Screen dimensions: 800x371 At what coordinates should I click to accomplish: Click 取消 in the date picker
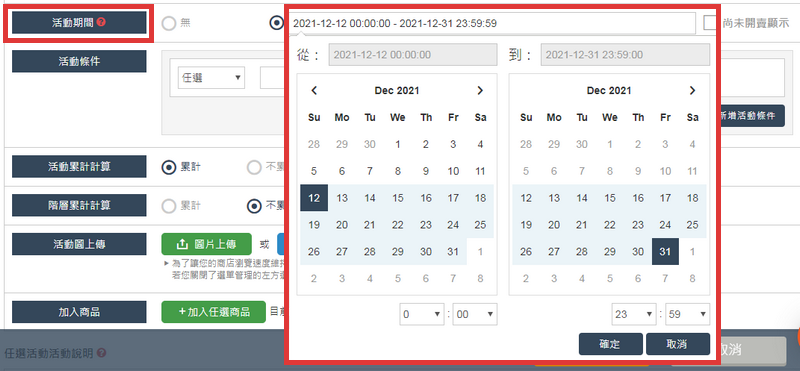[x=678, y=344]
